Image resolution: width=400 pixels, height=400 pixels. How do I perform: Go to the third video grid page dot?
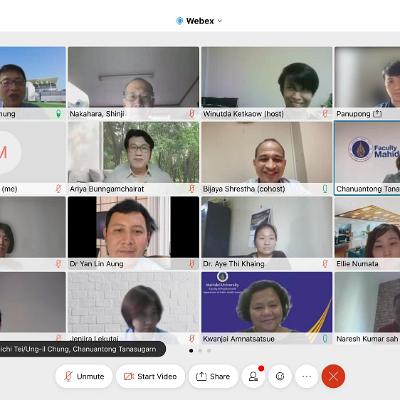(x=209, y=351)
